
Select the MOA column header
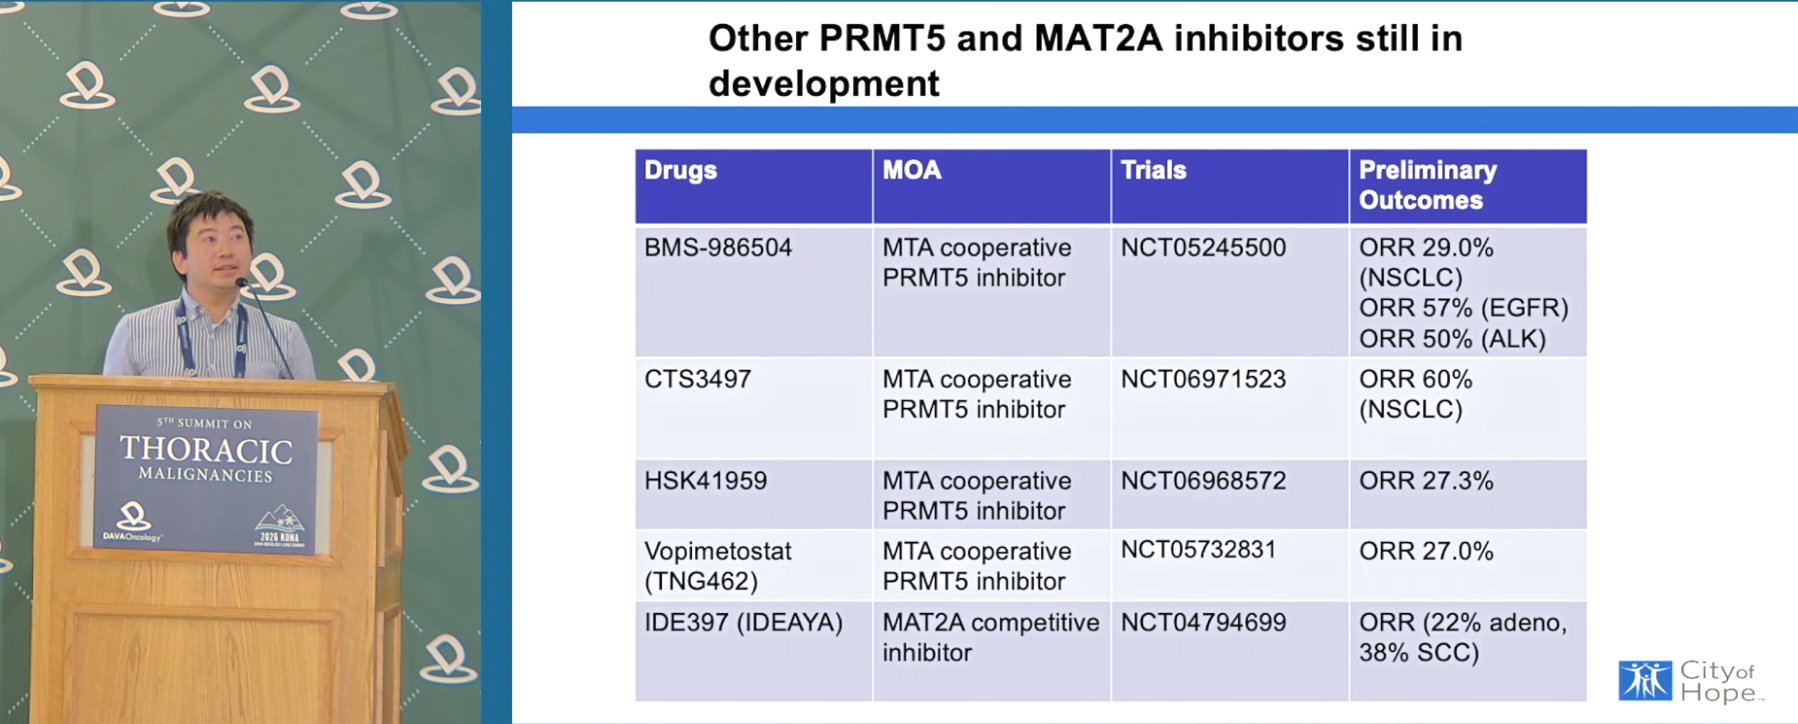click(x=992, y=186)
